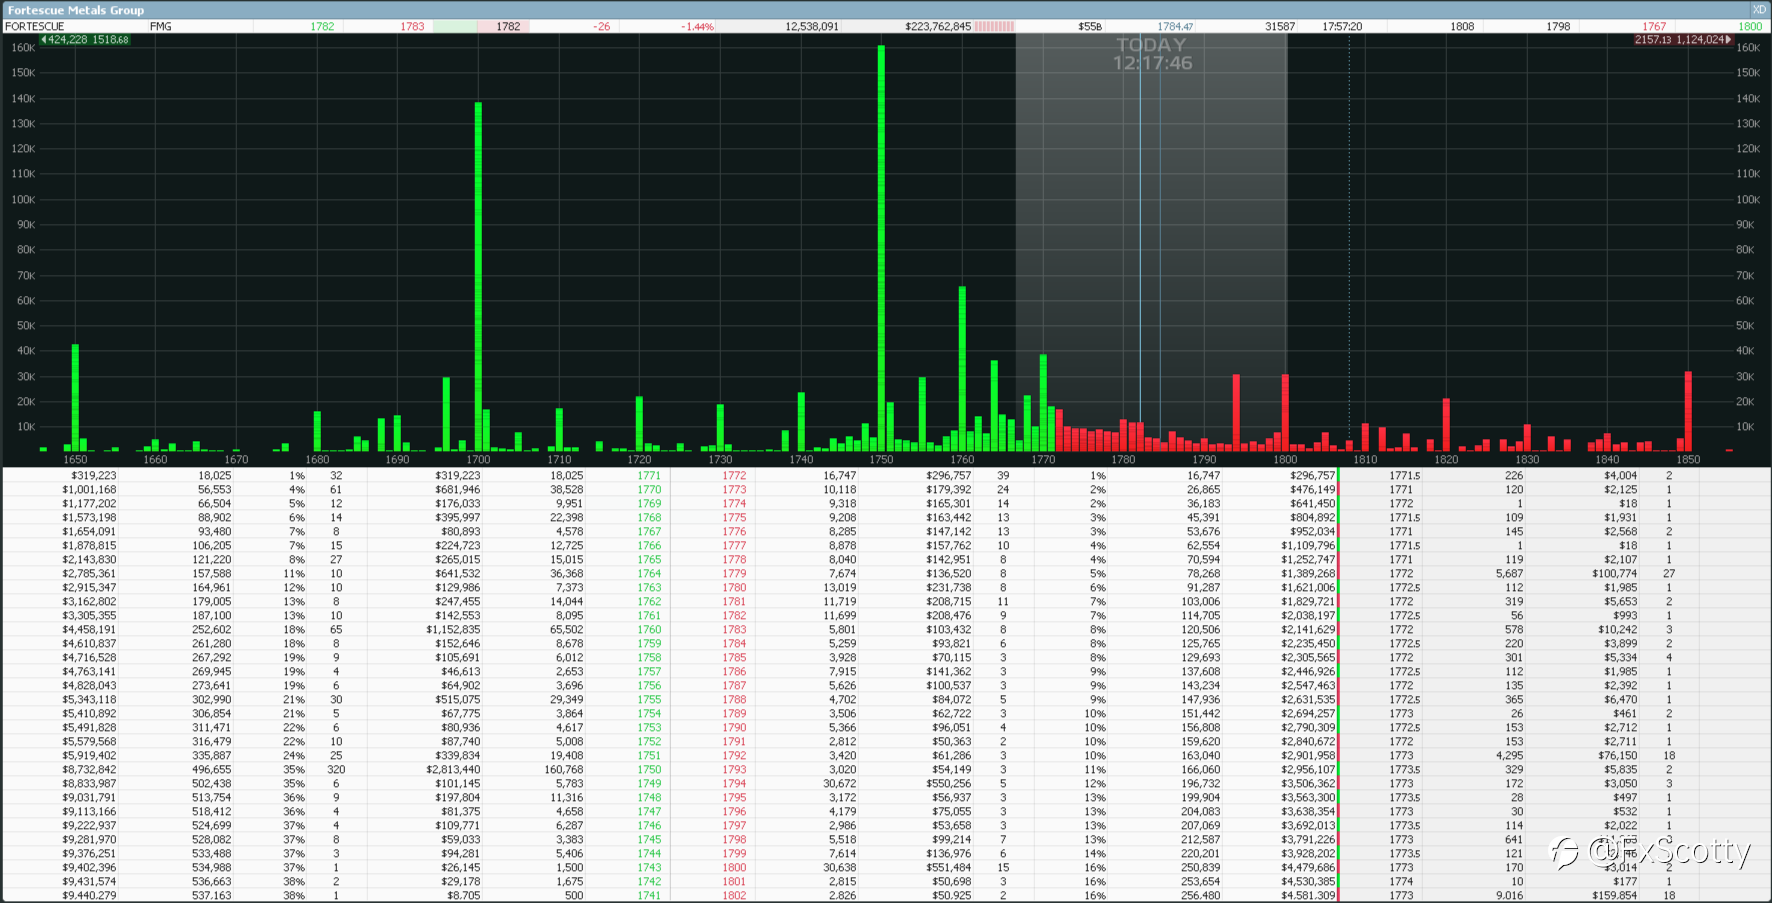Viewport: 1772px width, 903px height.
Task: Click the turnover value $223,762,845
Action: (x=938, y=27)
